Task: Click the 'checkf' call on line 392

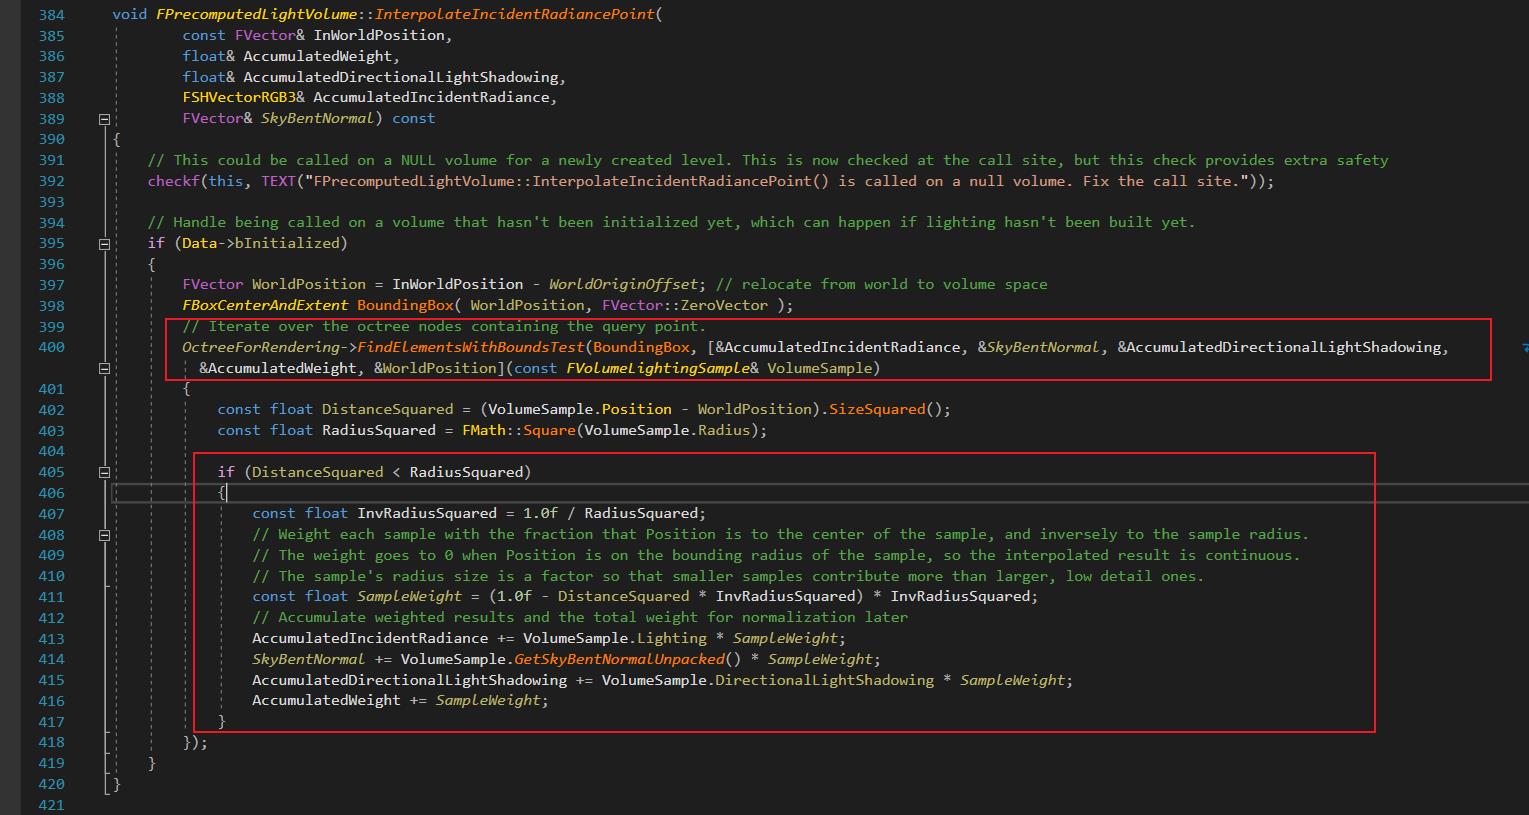Action: [x=174, y=181]
